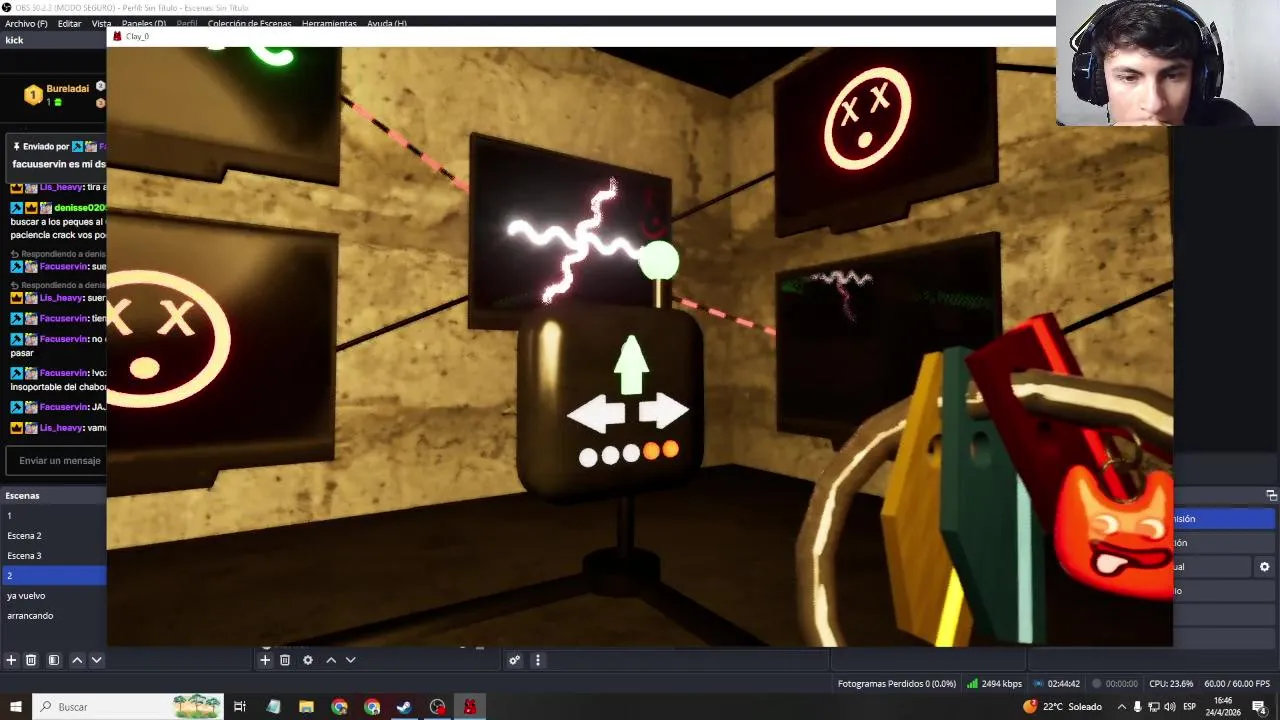Move source up arrow
Screen dimensions: 1280x720
click(331, 660)
